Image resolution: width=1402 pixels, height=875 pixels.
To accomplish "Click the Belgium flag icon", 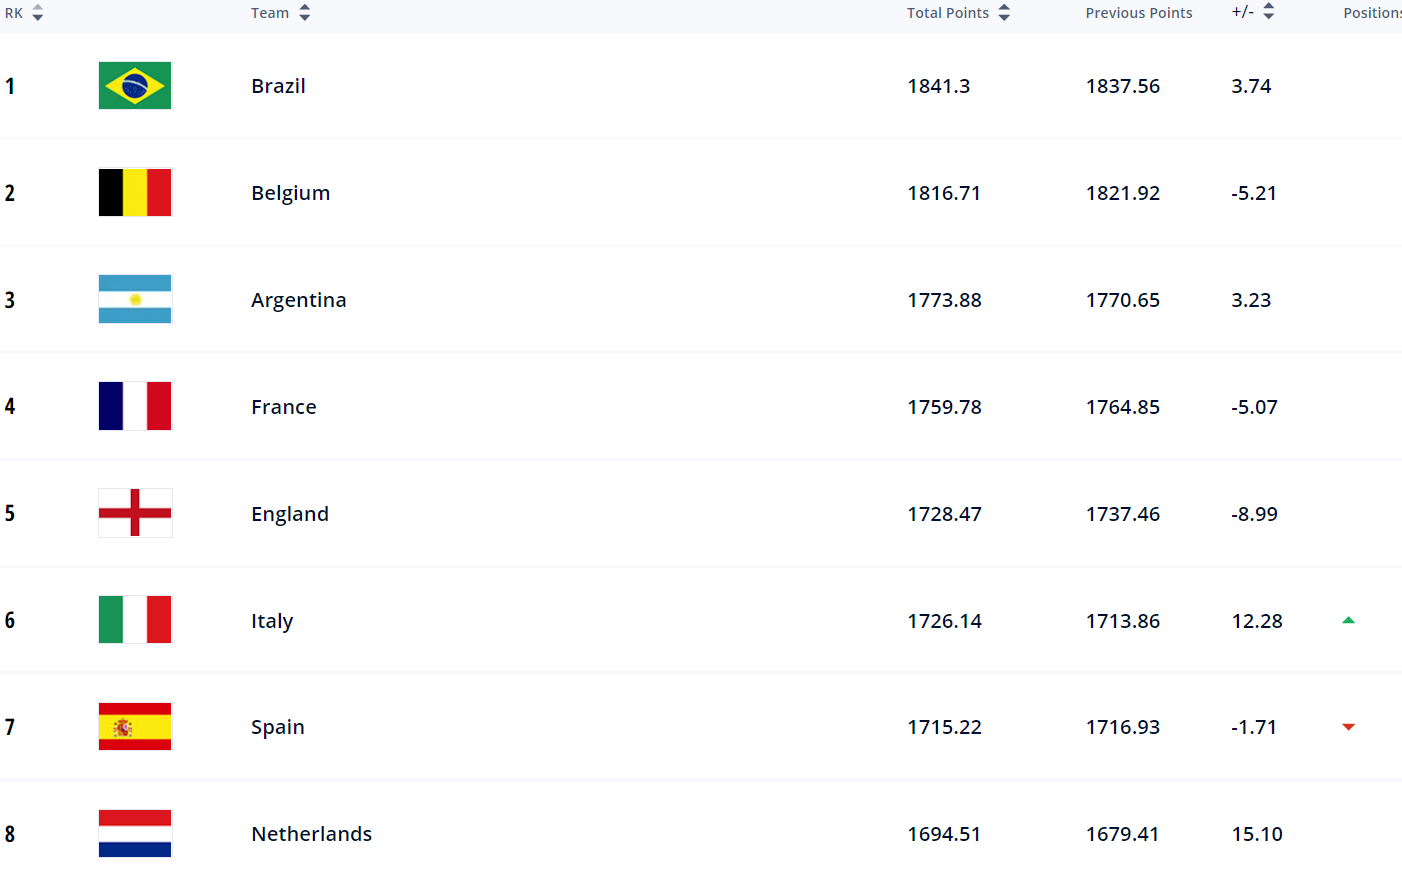I will (135, 193).
